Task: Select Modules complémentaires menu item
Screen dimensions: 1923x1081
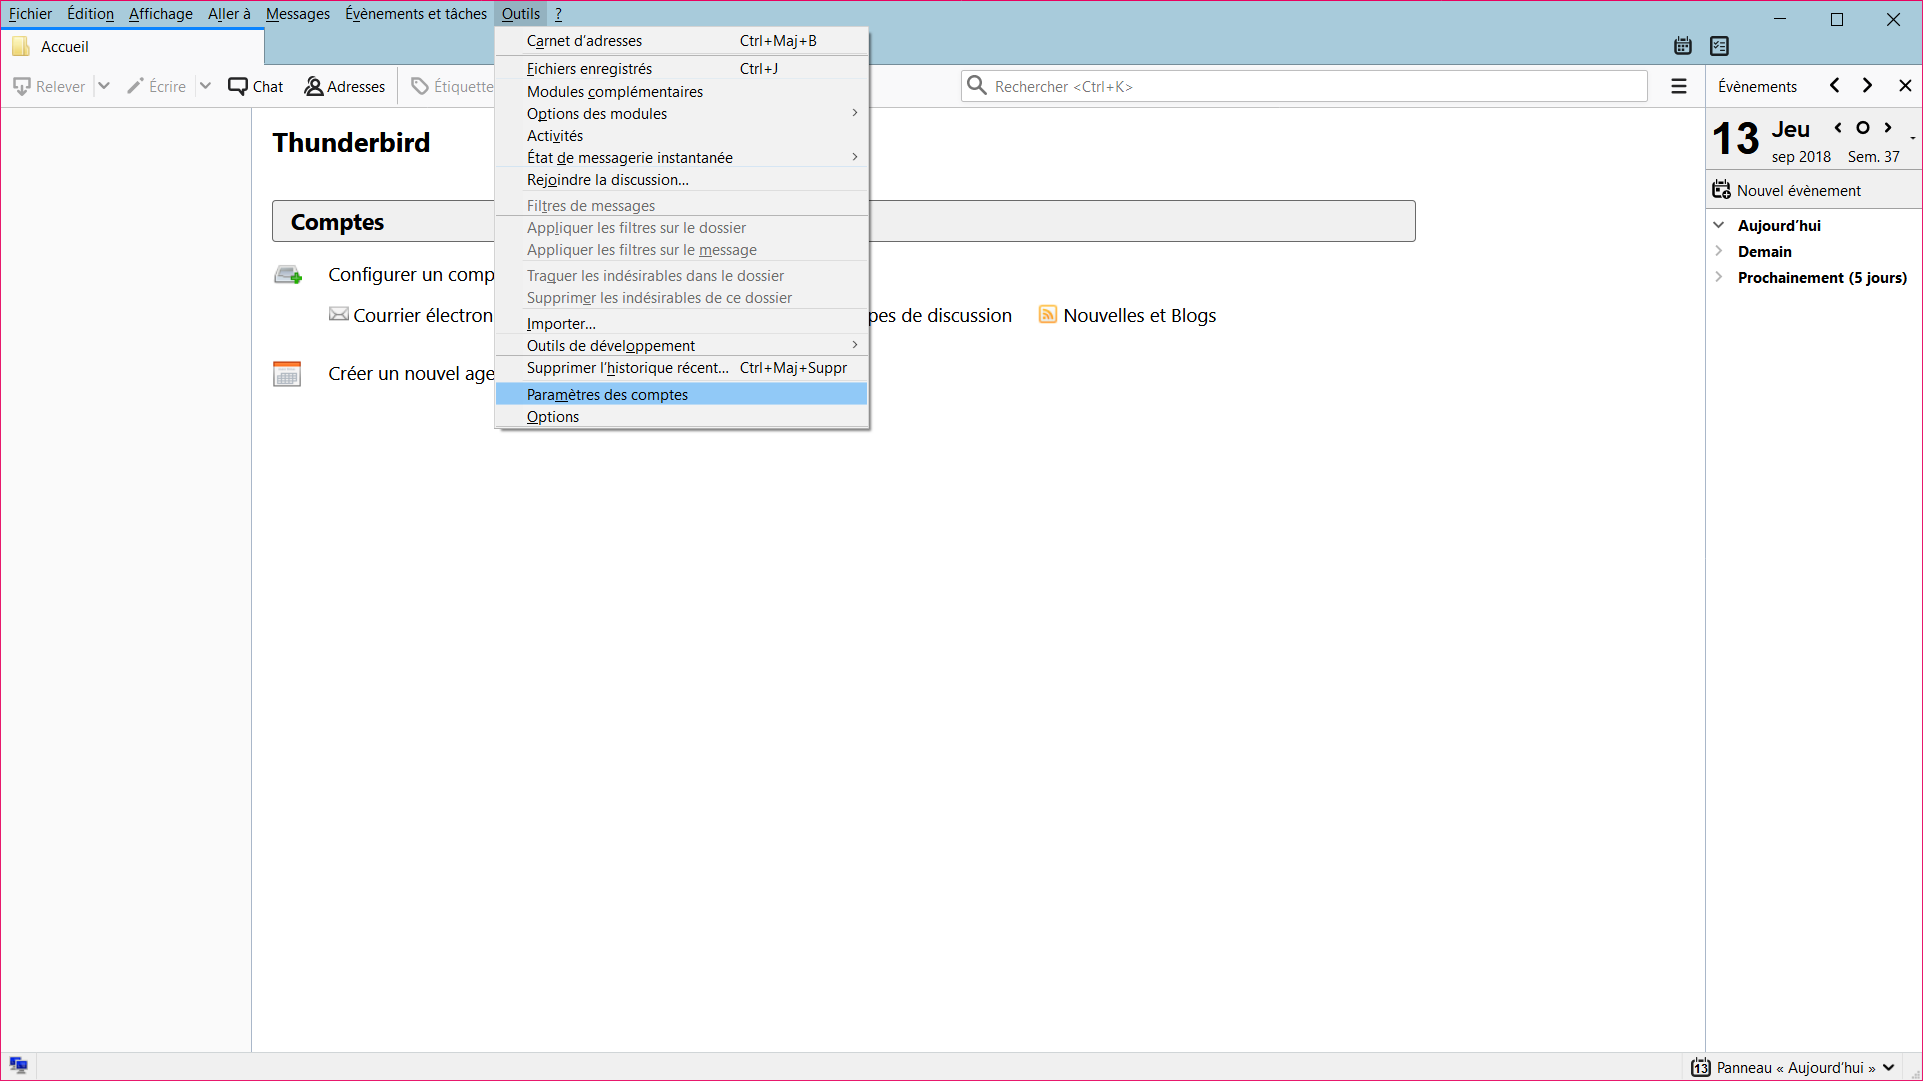Action: [x=682, y=92]
